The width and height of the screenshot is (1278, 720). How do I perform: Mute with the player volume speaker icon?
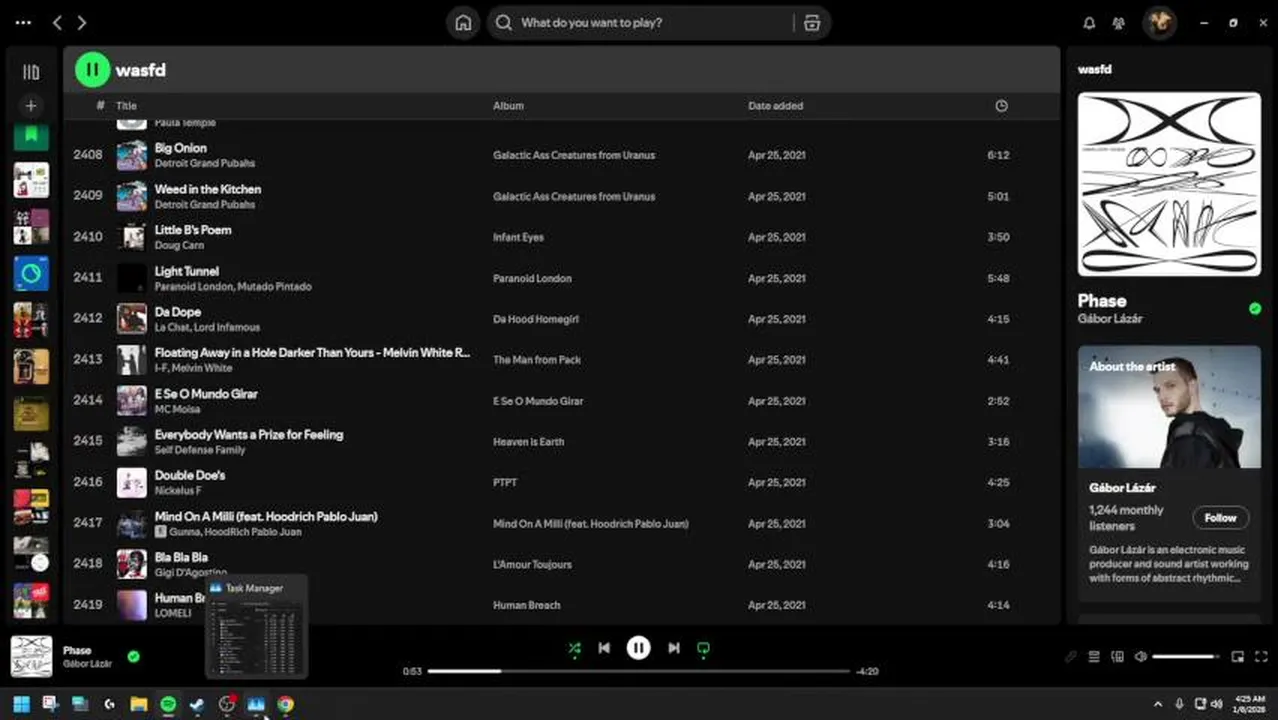(x=1141, y=657)
